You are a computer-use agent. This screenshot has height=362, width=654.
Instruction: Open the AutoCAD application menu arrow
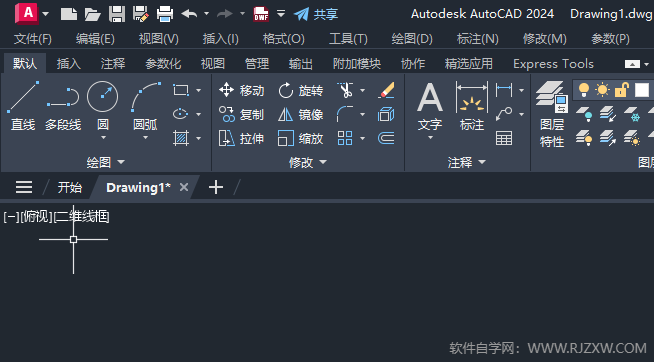[x=45, y=14]
